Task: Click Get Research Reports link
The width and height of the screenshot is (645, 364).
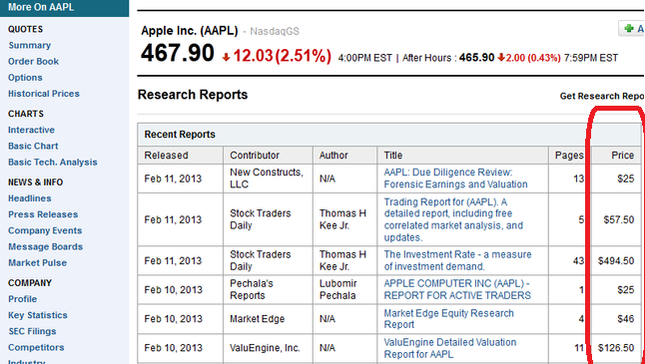Action: (x=602, y=96)
